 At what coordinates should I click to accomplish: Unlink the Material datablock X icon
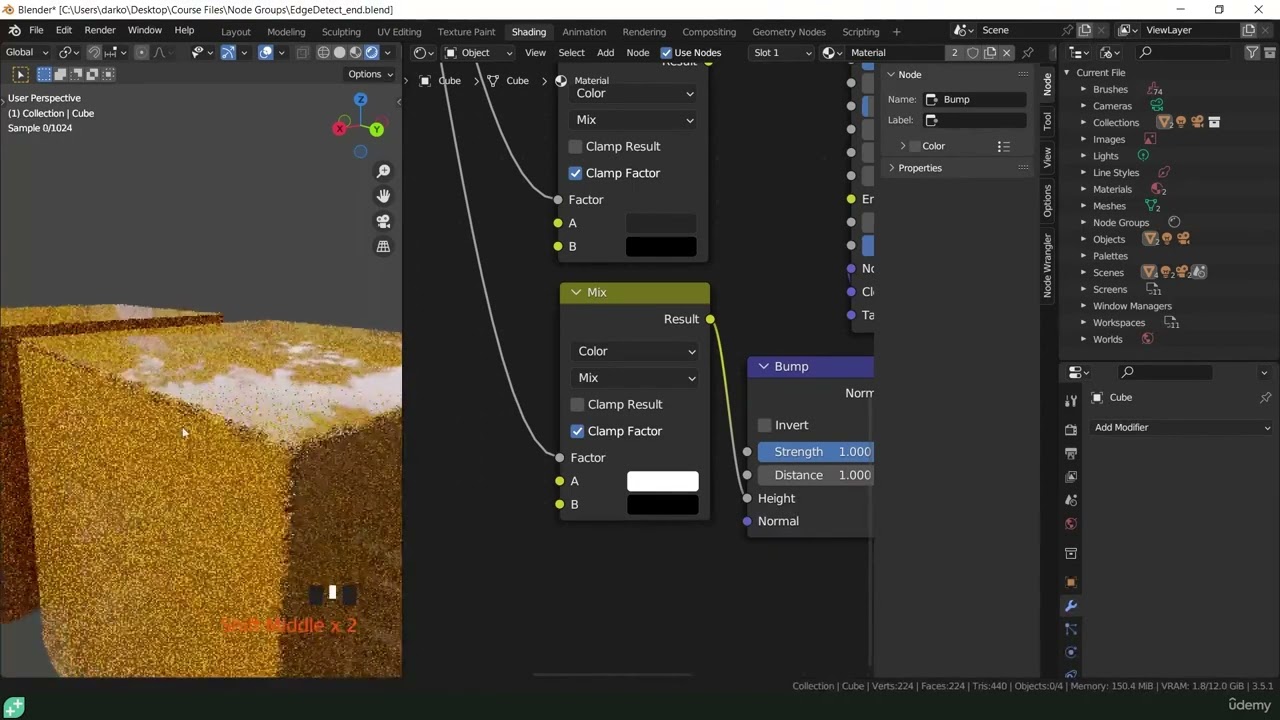tap(1006, 52)
